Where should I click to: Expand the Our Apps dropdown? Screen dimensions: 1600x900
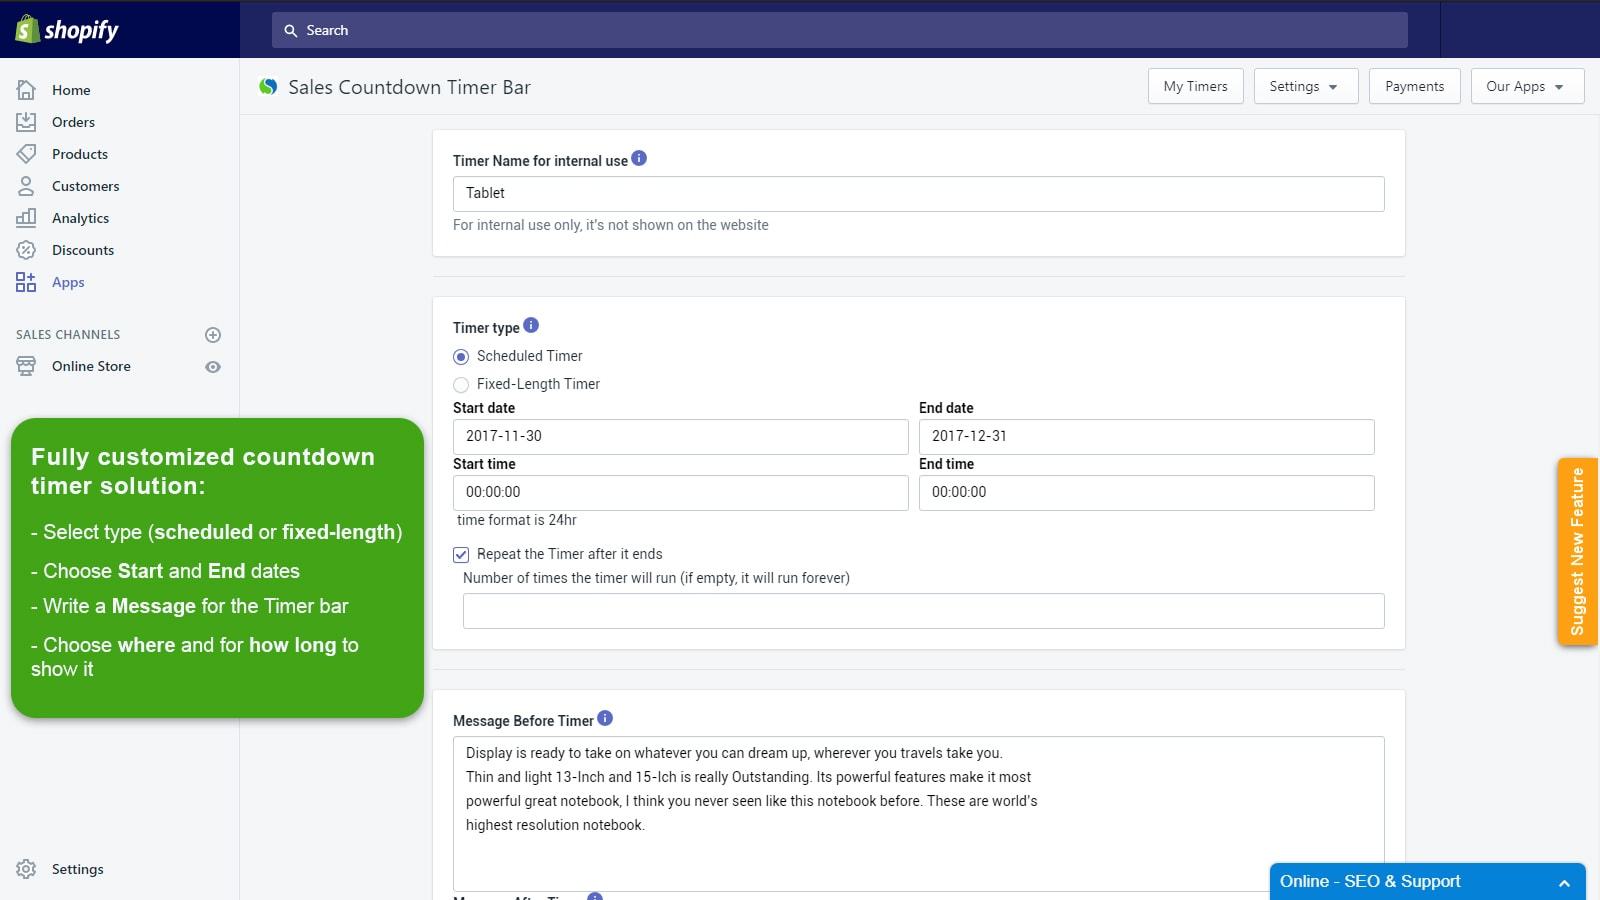pyautogui.click(x=1527, y=86)
